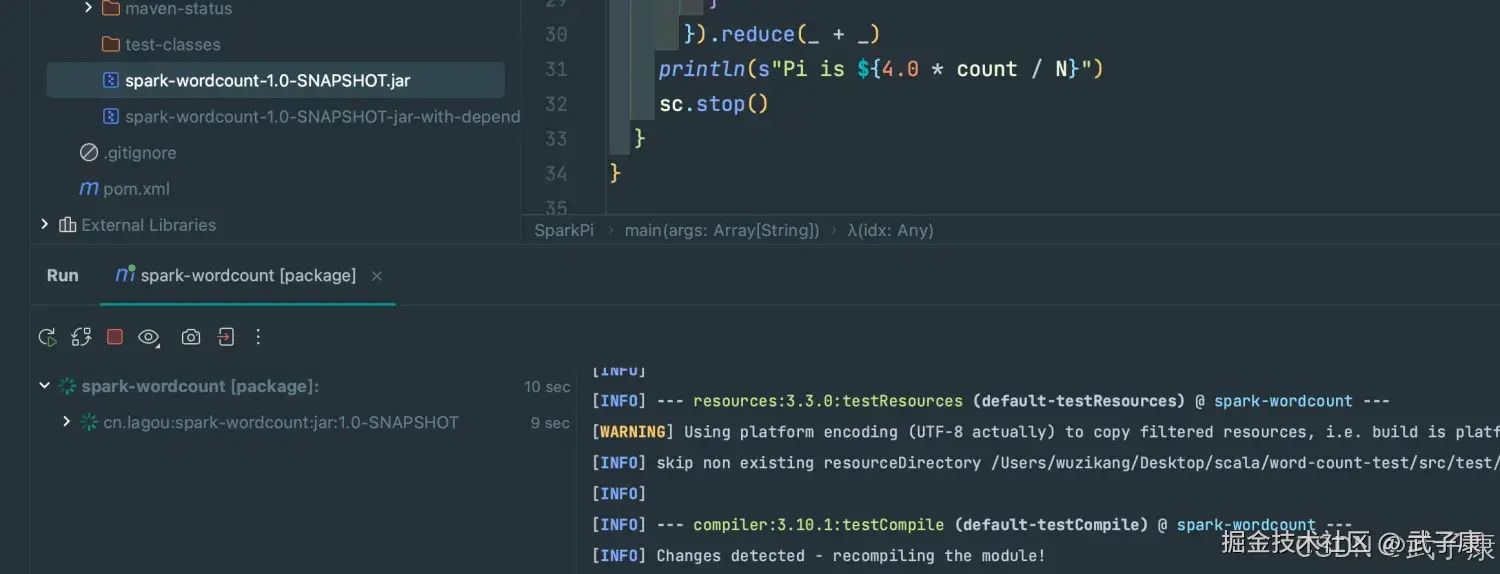
Task: Open the Run toolbar more options menu
Action: [258, 337]
